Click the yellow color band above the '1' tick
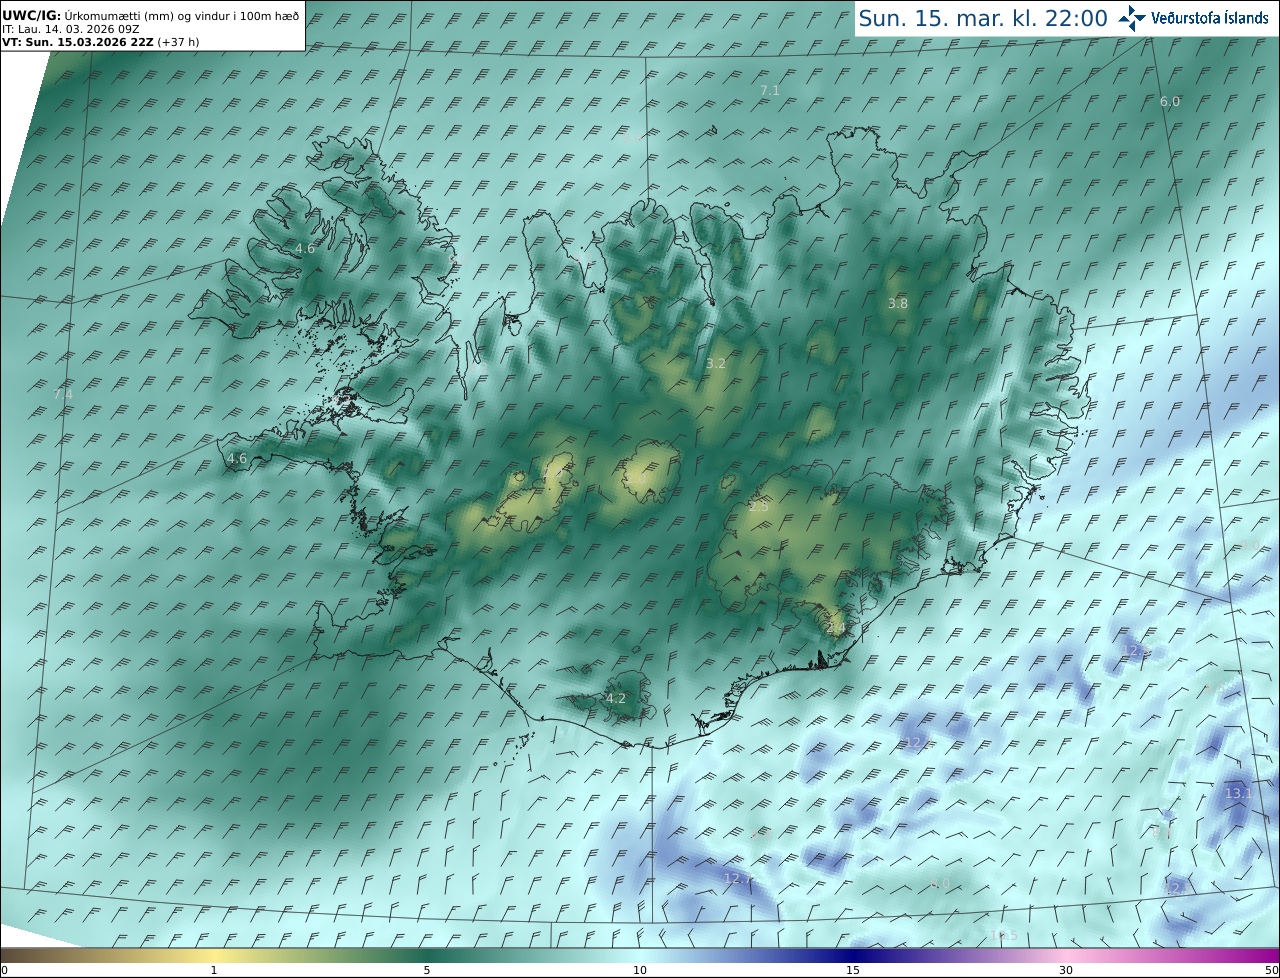This screenshot has width=1280, height=978. click(x=214, y=955)
